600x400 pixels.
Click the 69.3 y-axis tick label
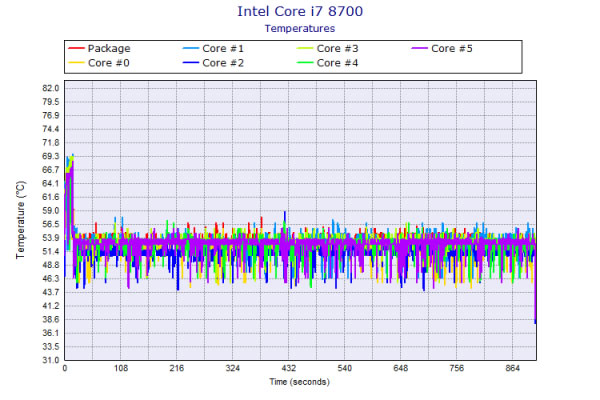51,156
